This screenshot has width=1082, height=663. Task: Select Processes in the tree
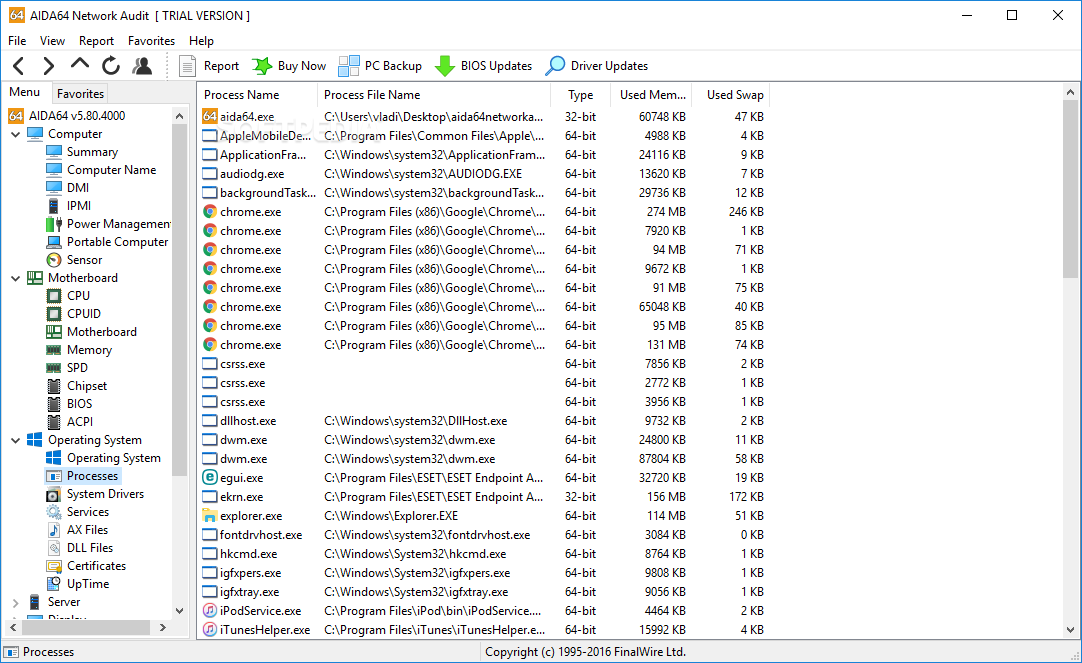83,475
